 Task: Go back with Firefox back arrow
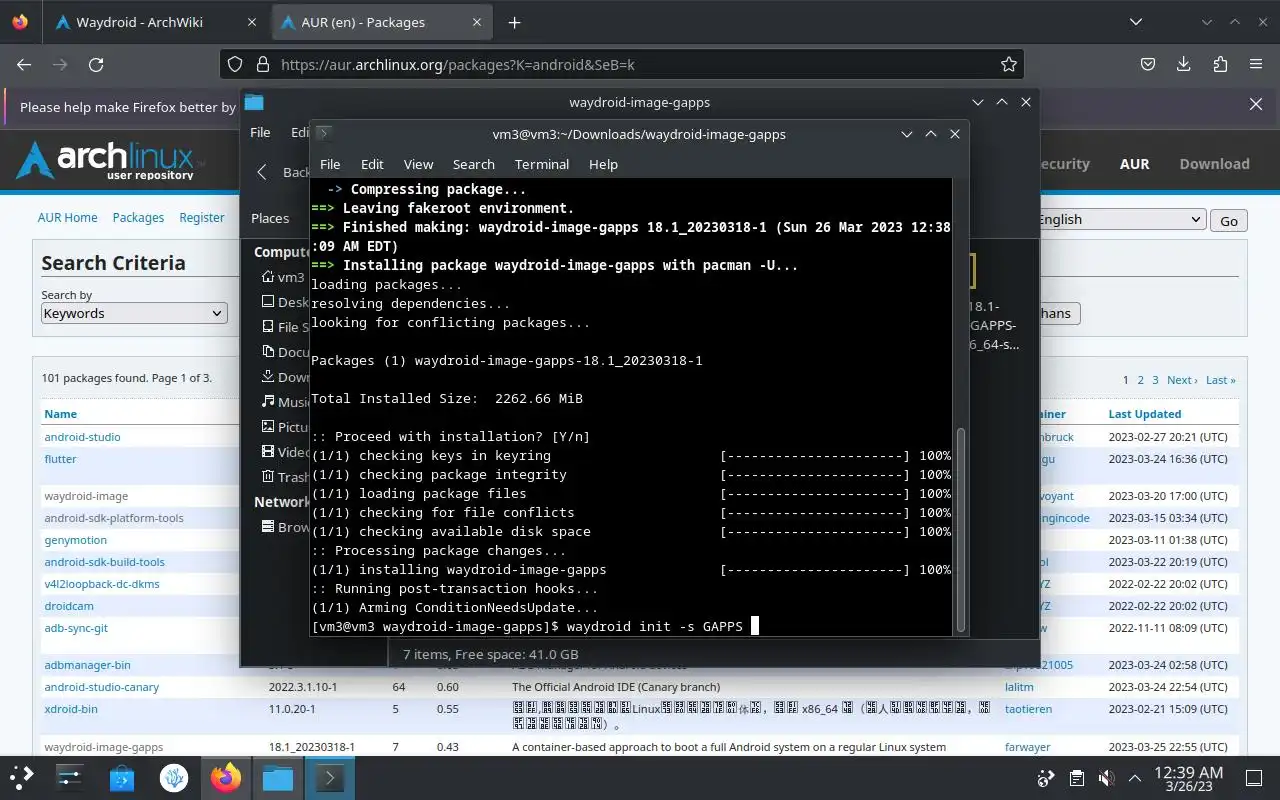point(25,64)
